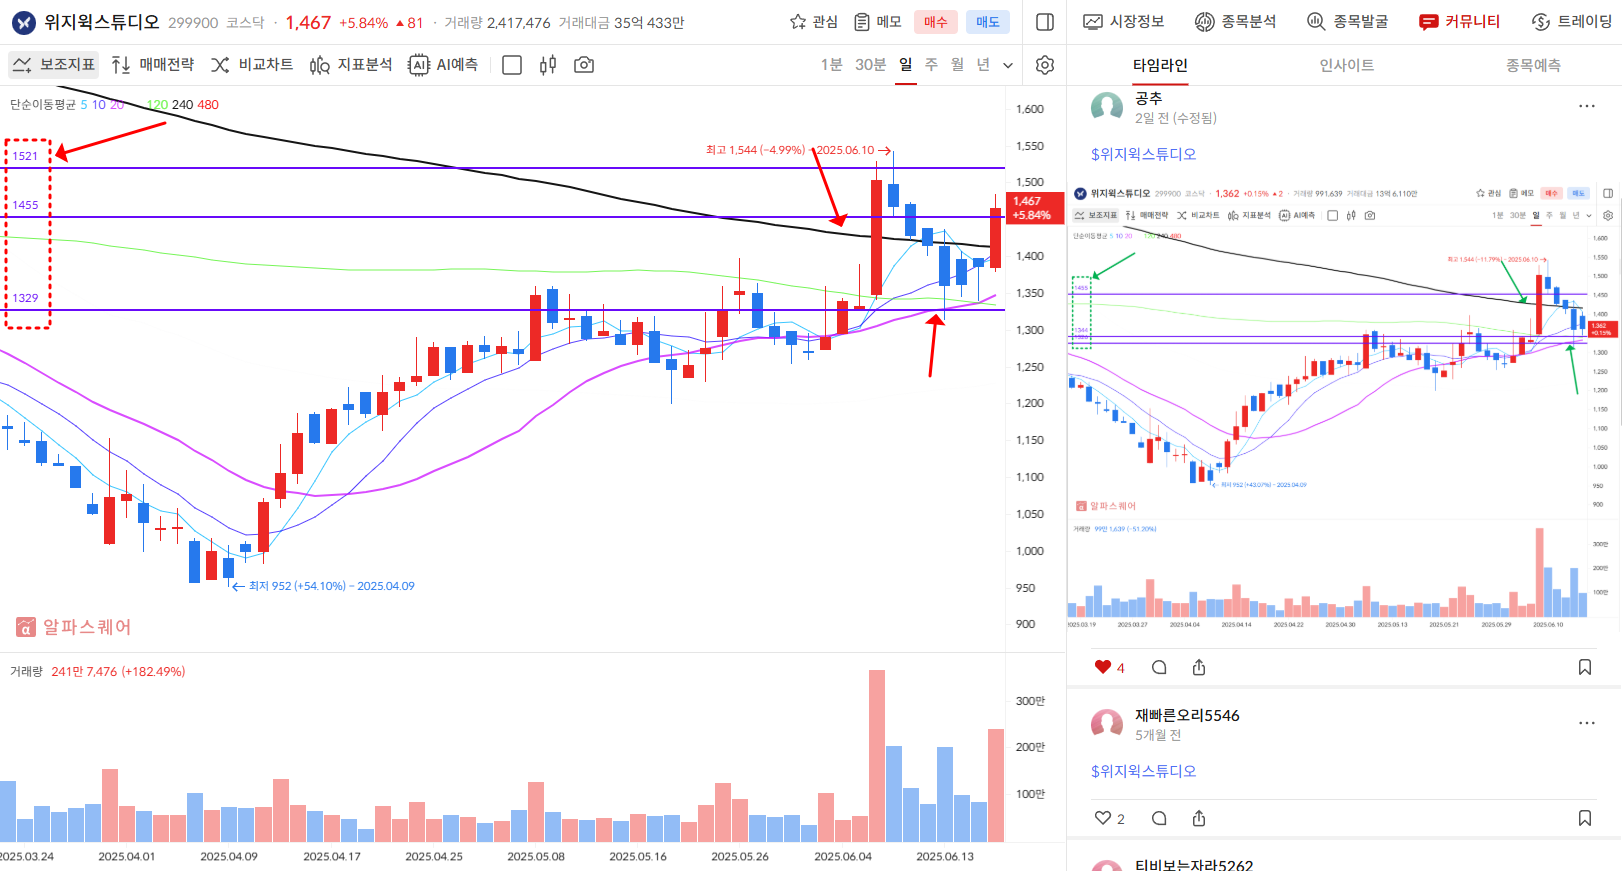Screen dimensions: 1622x871
Task: Click the 위지윅스튜디오 stock logo icon
Action: pyautogui.click(x=24, y=22)
